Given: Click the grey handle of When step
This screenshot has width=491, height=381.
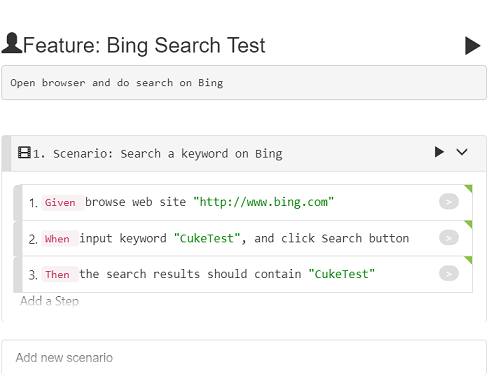Looking at the screenshot, I should point(17,238).
